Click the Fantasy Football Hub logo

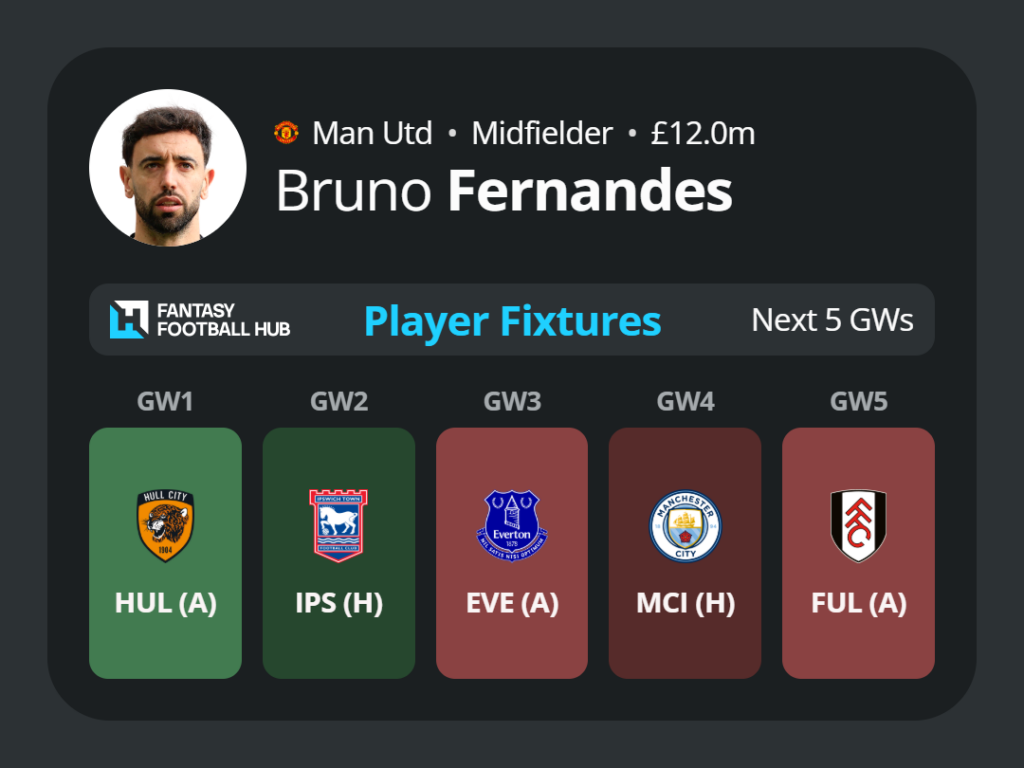pos(200,319)
